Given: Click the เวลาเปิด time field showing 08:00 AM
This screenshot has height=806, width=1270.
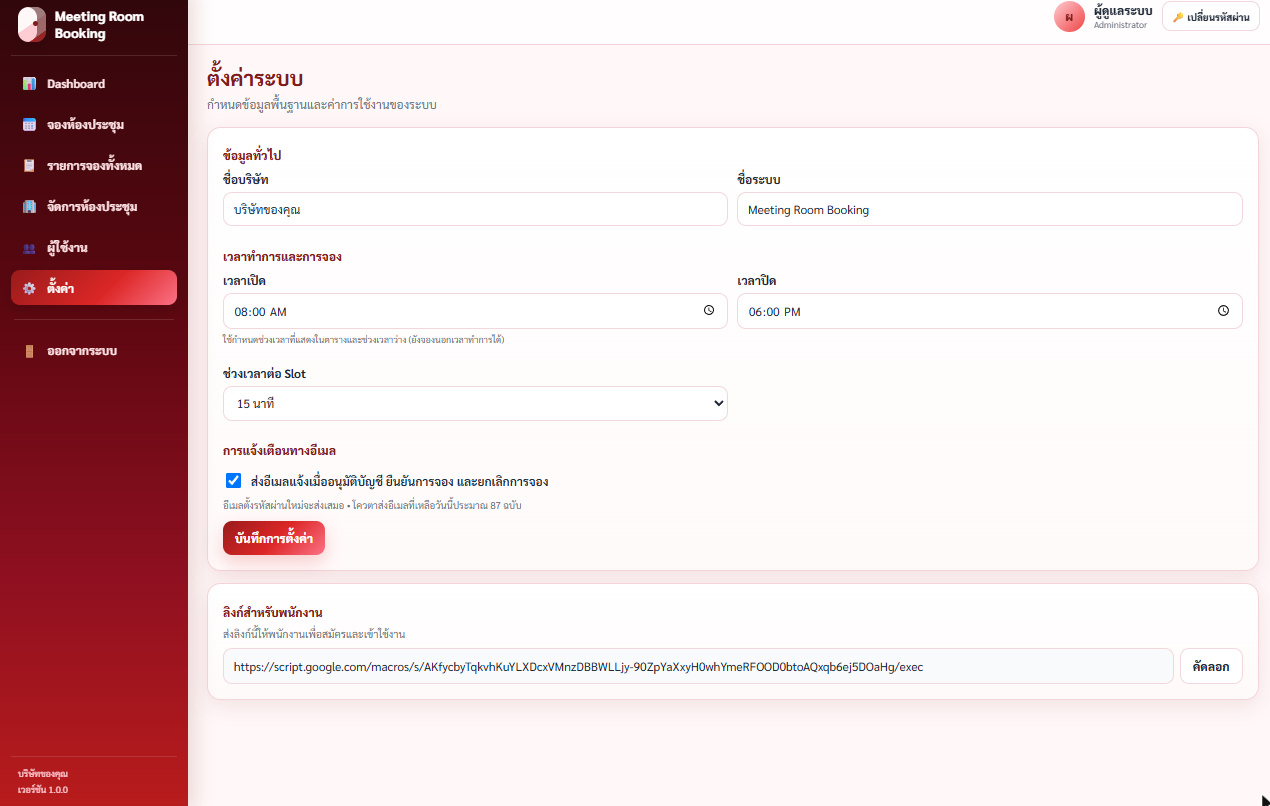Looking at the screenshot, I should tap(475, 311).
